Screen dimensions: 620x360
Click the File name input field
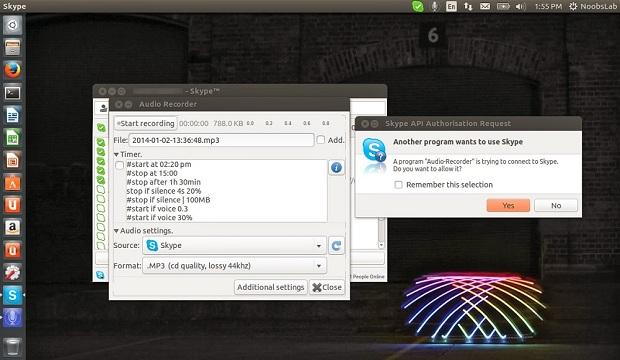pyautogui.click(x=221, y=140)
